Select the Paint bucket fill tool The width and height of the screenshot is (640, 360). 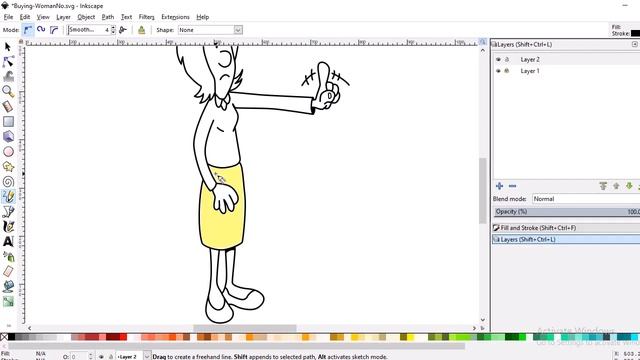(8, 287)
